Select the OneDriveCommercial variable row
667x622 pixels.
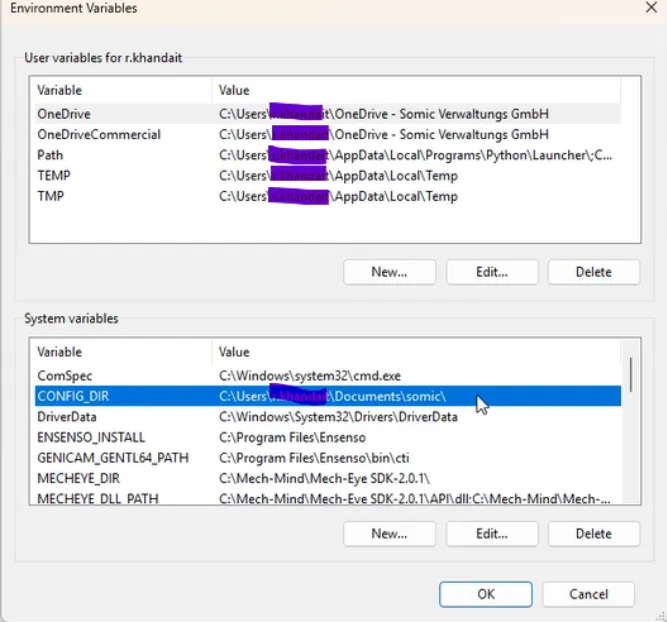pos(328,134)
